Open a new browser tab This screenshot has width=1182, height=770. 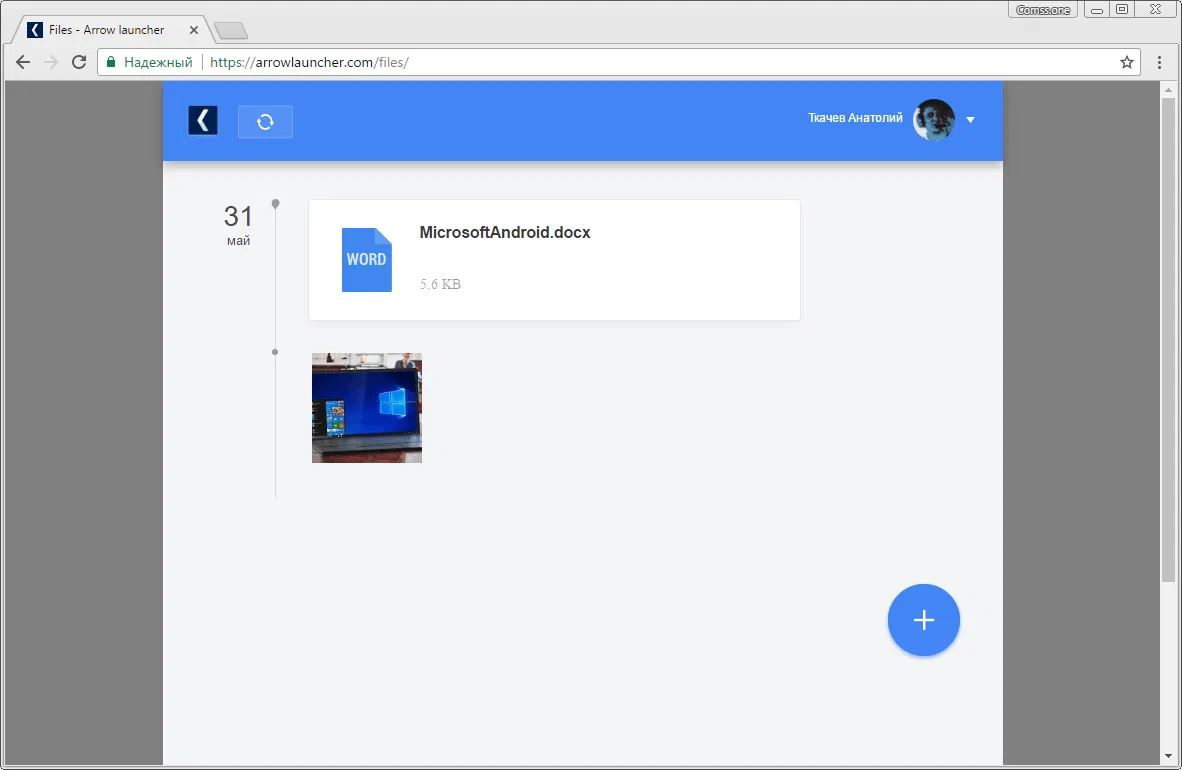coord(231,29)
